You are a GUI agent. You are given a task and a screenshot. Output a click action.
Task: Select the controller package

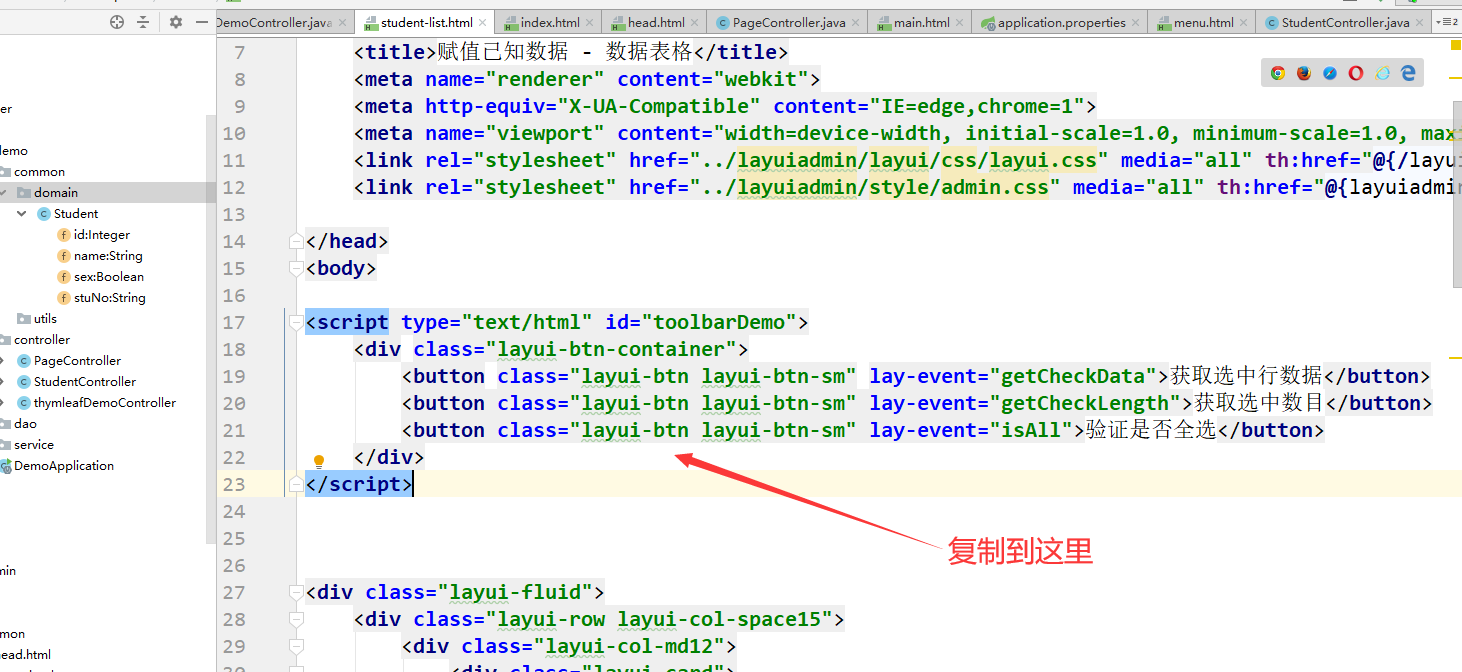coord(42,340)
